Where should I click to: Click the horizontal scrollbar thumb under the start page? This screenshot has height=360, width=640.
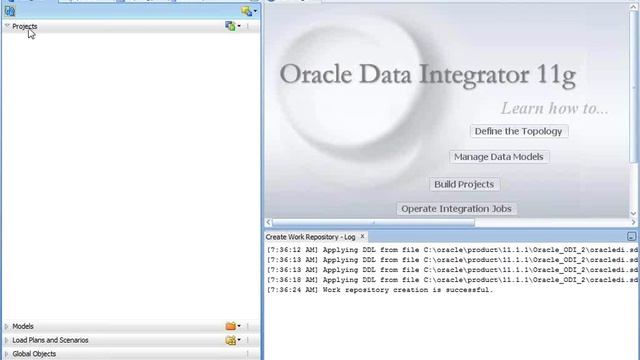click(x=373, y=222)
